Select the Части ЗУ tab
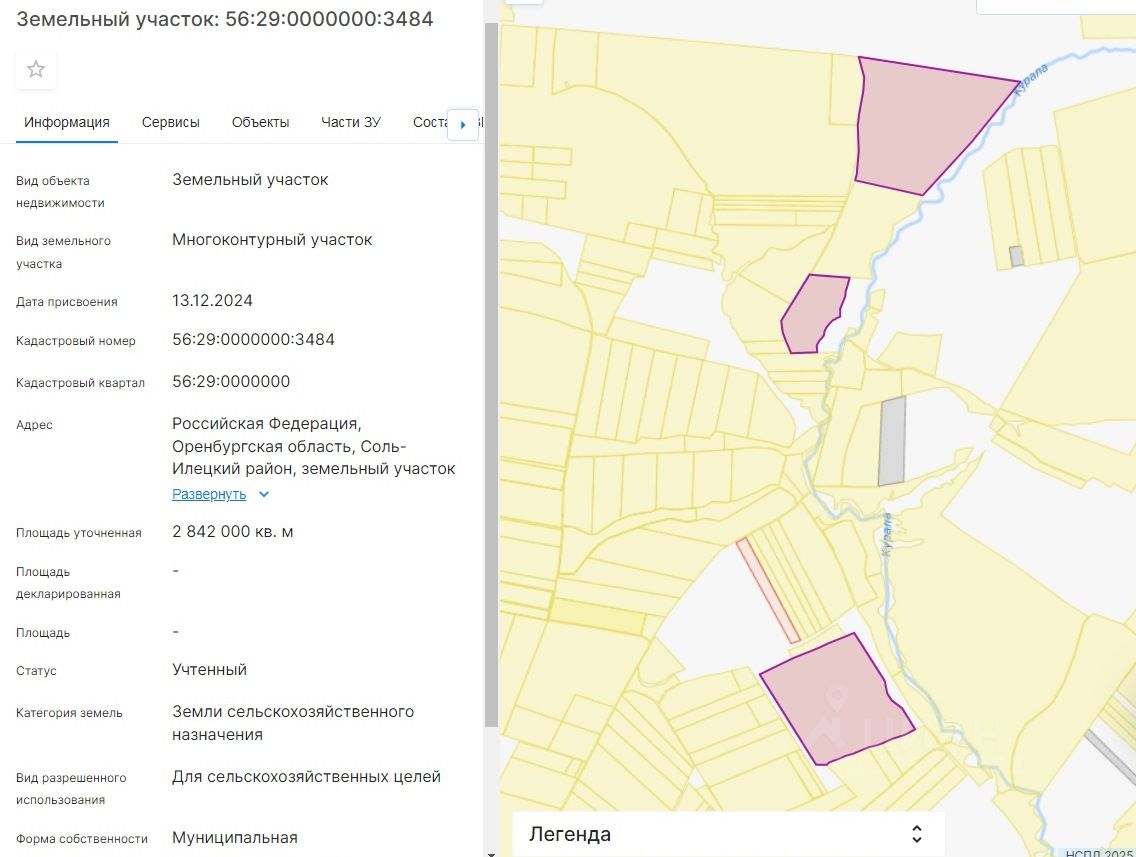The image size is (1136, 857). point(351,122)
